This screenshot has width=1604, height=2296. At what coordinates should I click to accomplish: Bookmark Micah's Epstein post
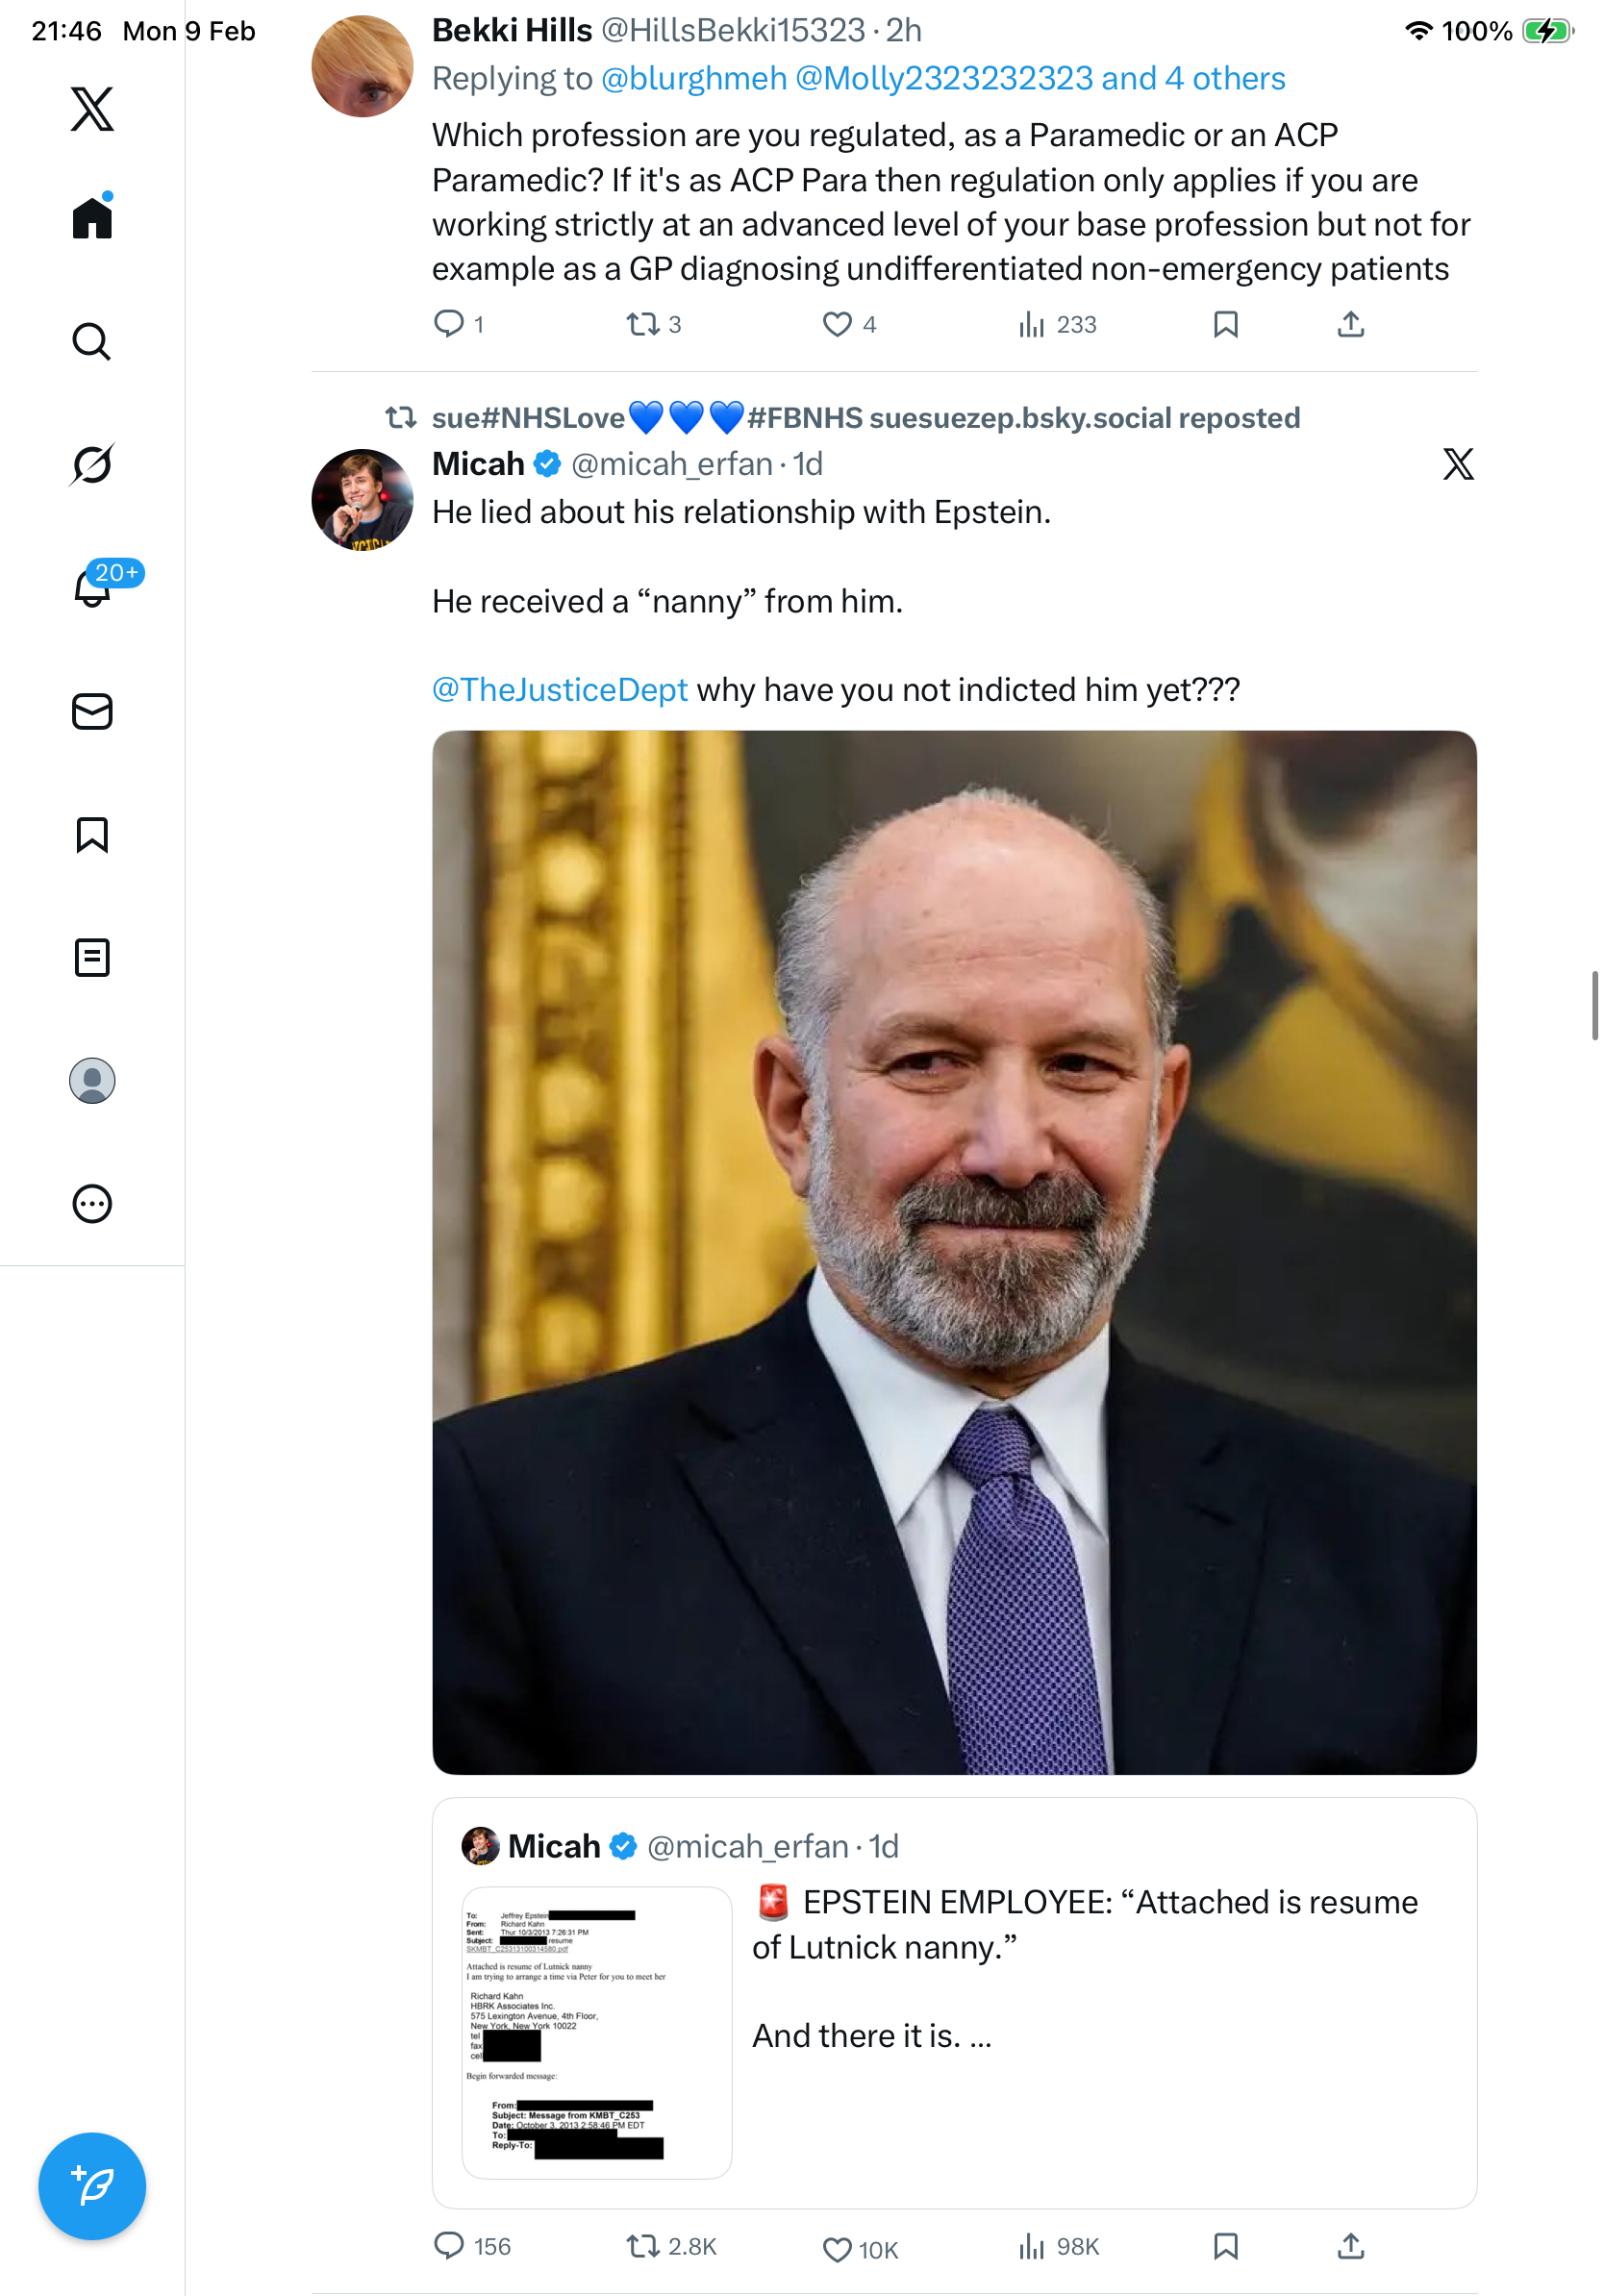[x=1225, y=2247]
